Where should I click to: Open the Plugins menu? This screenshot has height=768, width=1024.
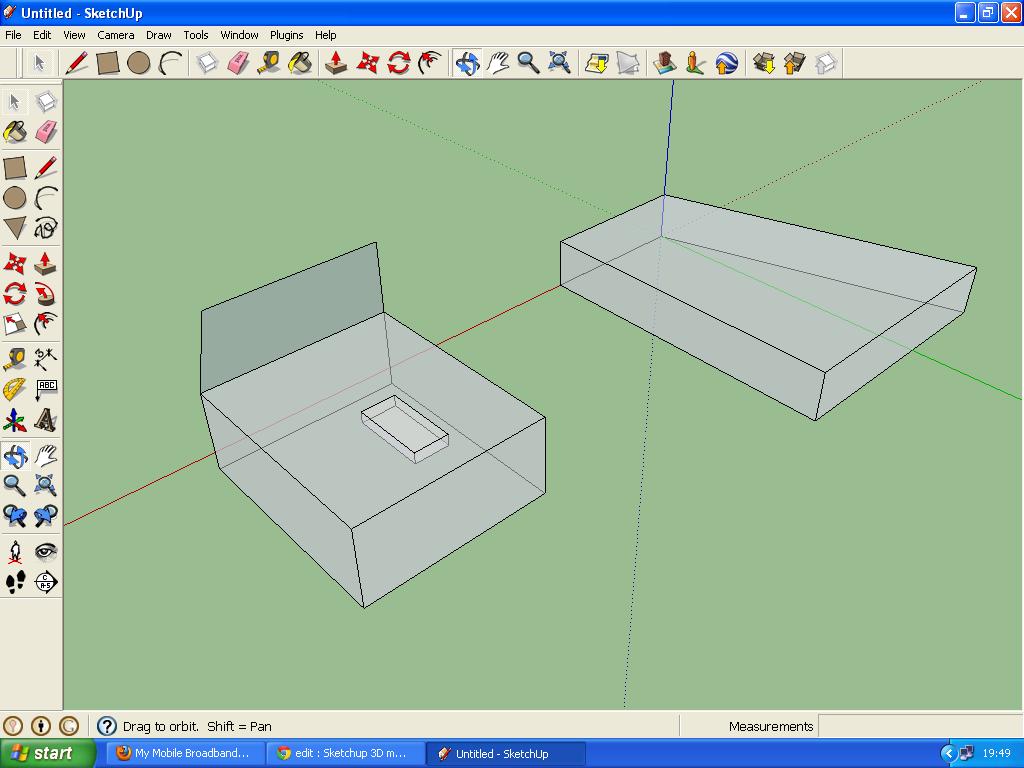tap(286, 35)
